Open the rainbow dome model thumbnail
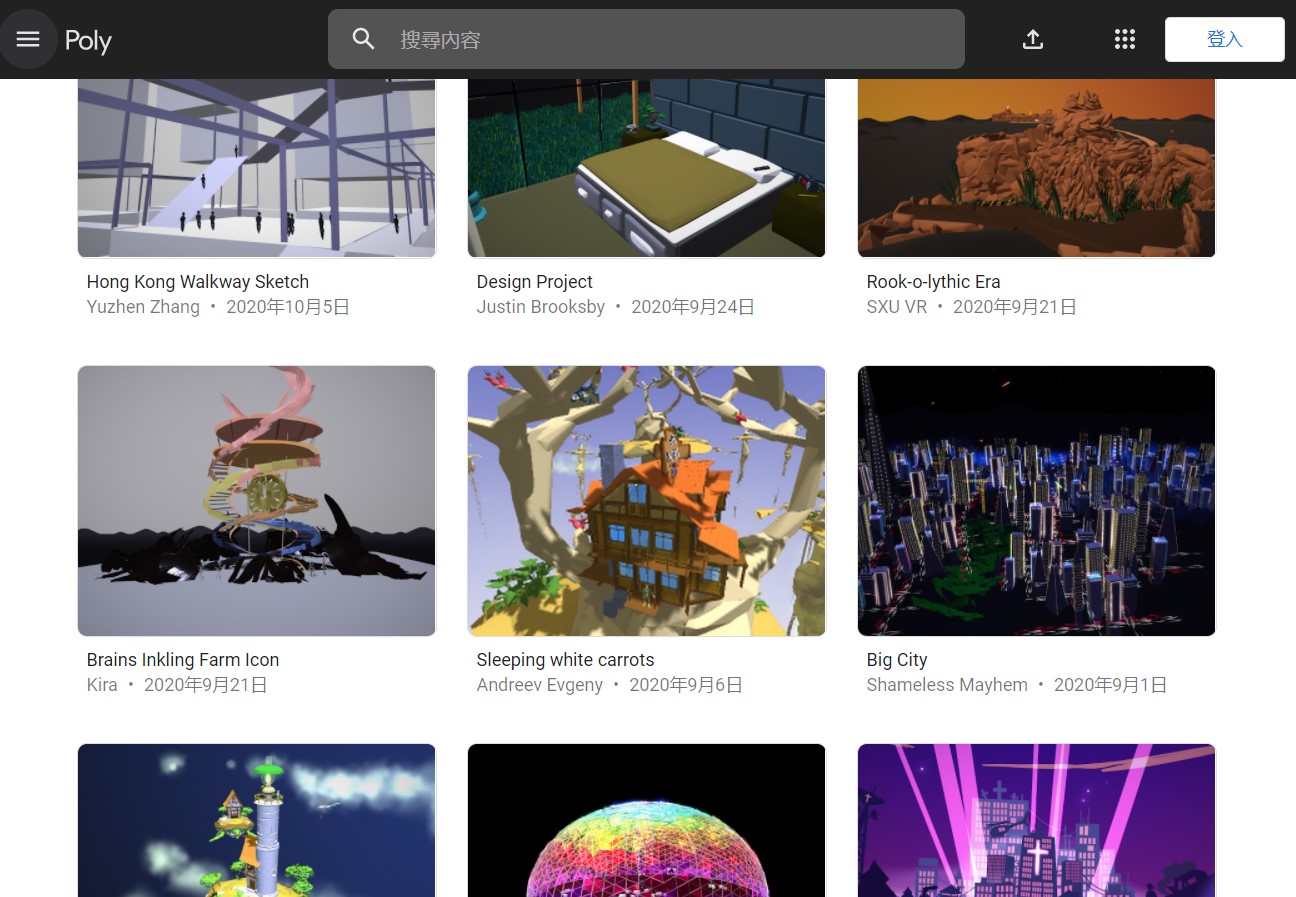This screenshot has height=897, width=1296. point(647,820)
